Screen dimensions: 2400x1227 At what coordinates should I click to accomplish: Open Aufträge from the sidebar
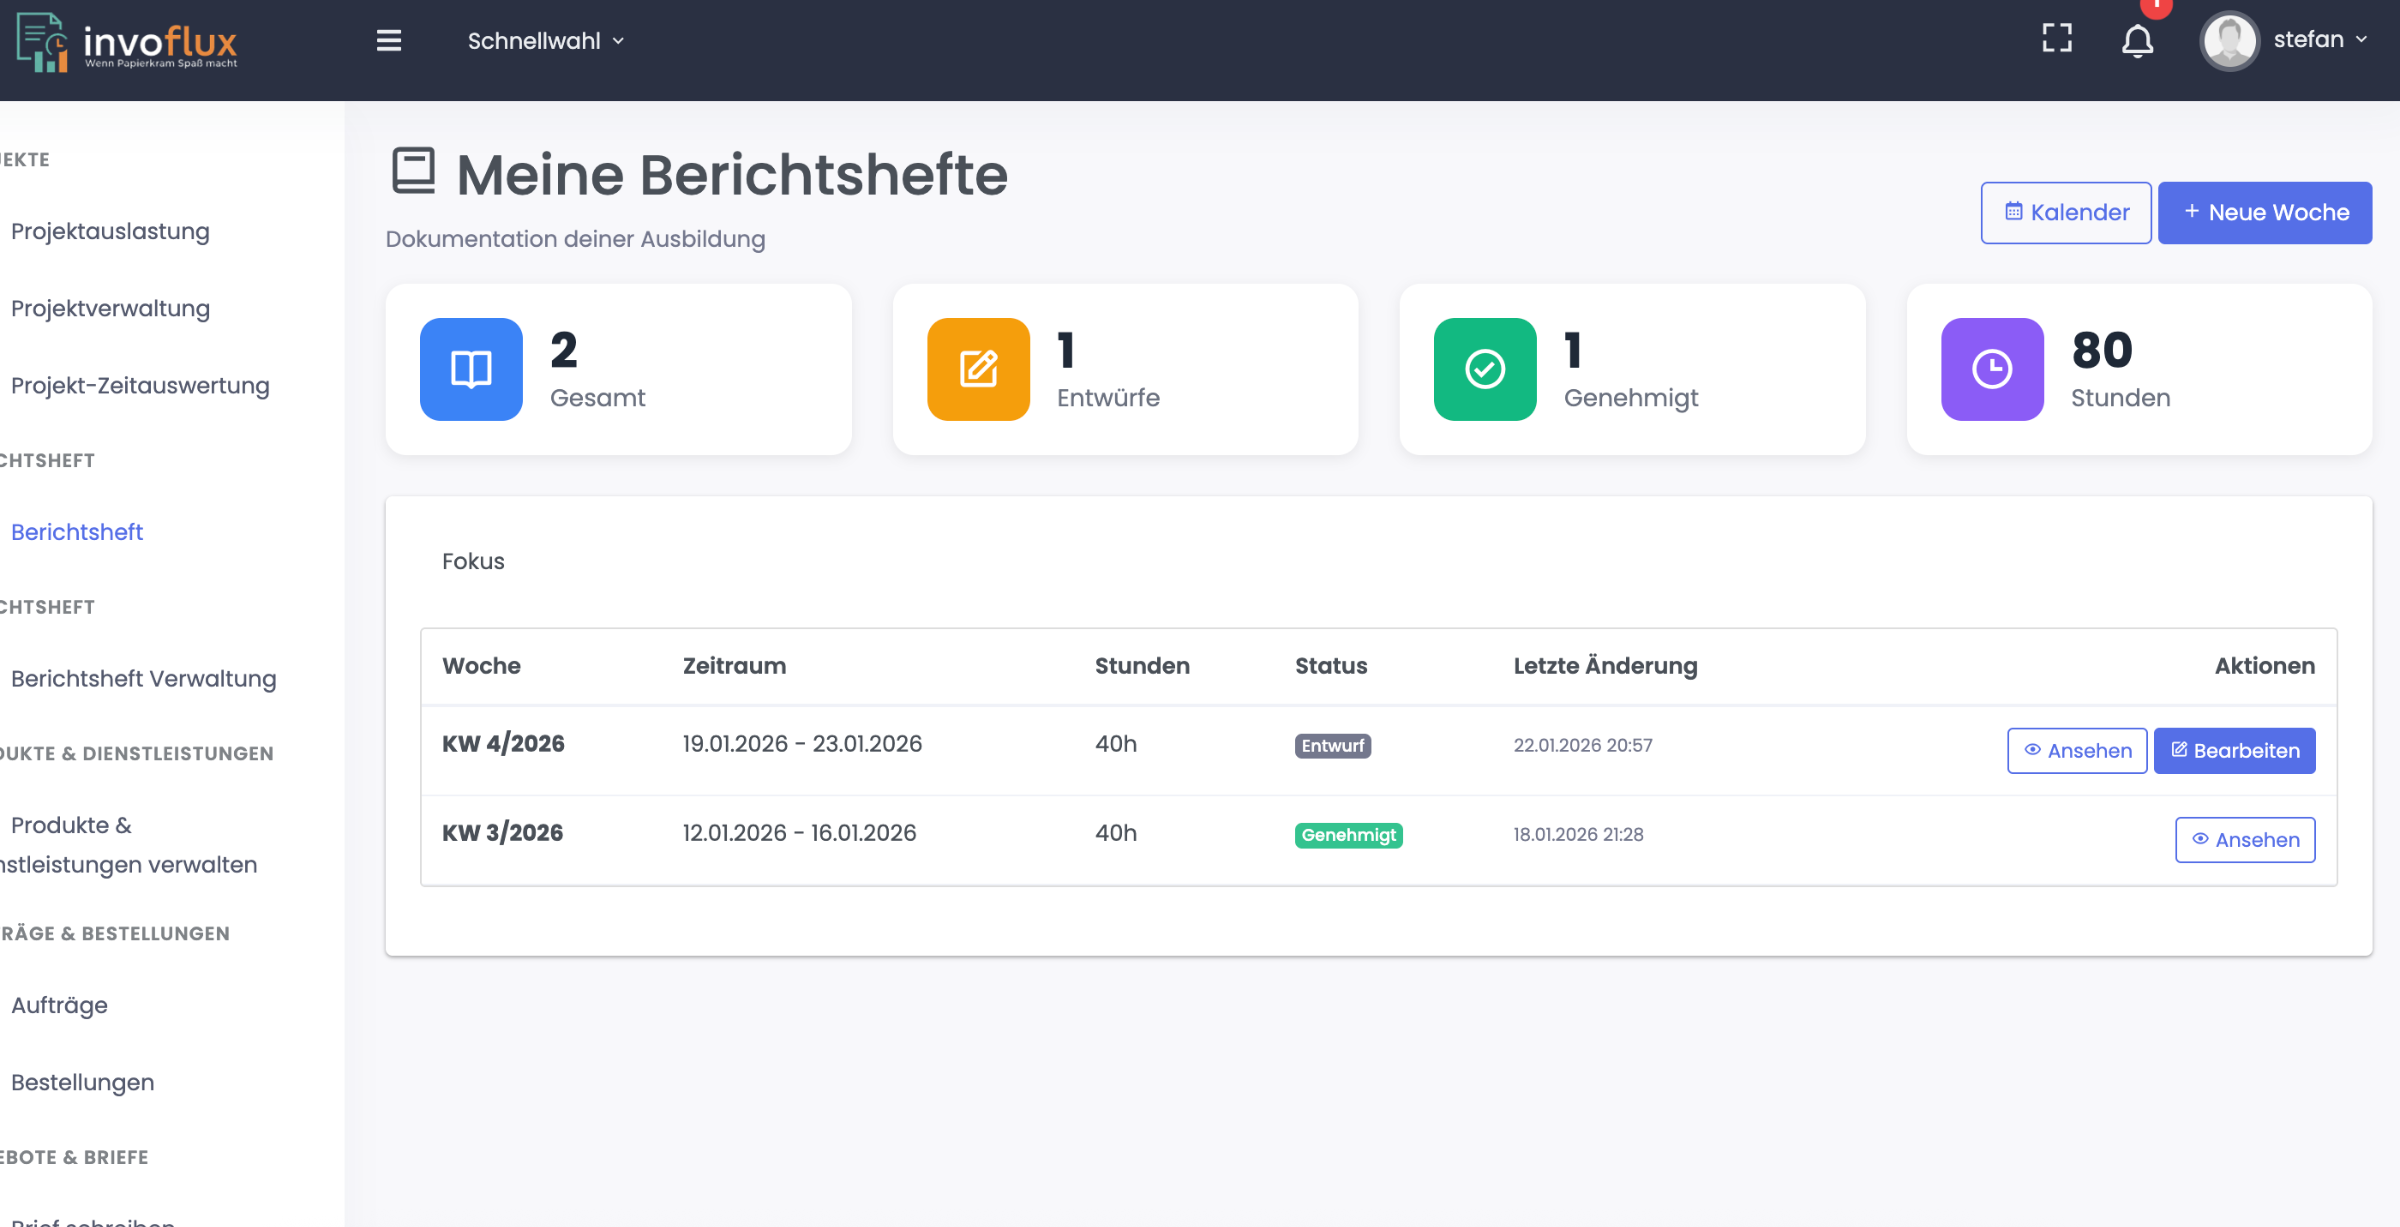59,1005
